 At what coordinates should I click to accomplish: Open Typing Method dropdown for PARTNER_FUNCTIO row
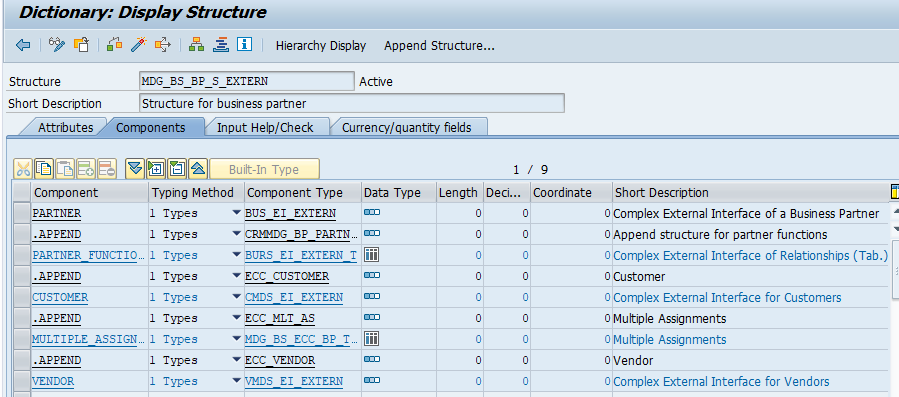236,255
